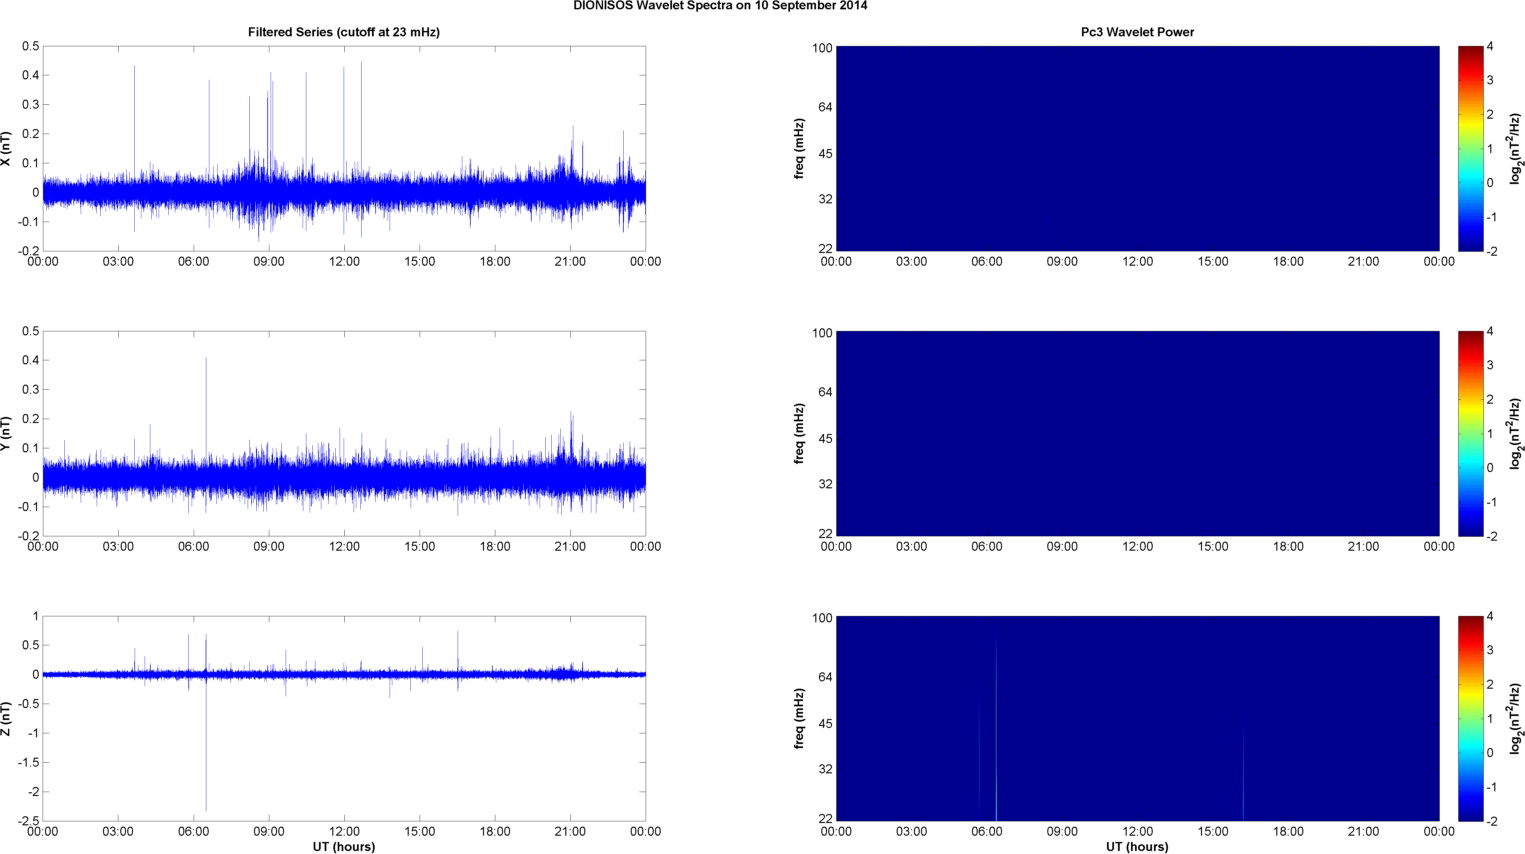Select the X component filtered series plot
Screen dimensions: 1525x854
(344, 148)
